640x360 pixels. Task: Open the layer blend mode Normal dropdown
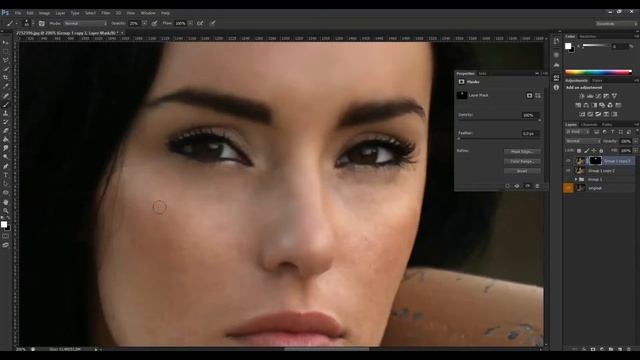[583, 141]
